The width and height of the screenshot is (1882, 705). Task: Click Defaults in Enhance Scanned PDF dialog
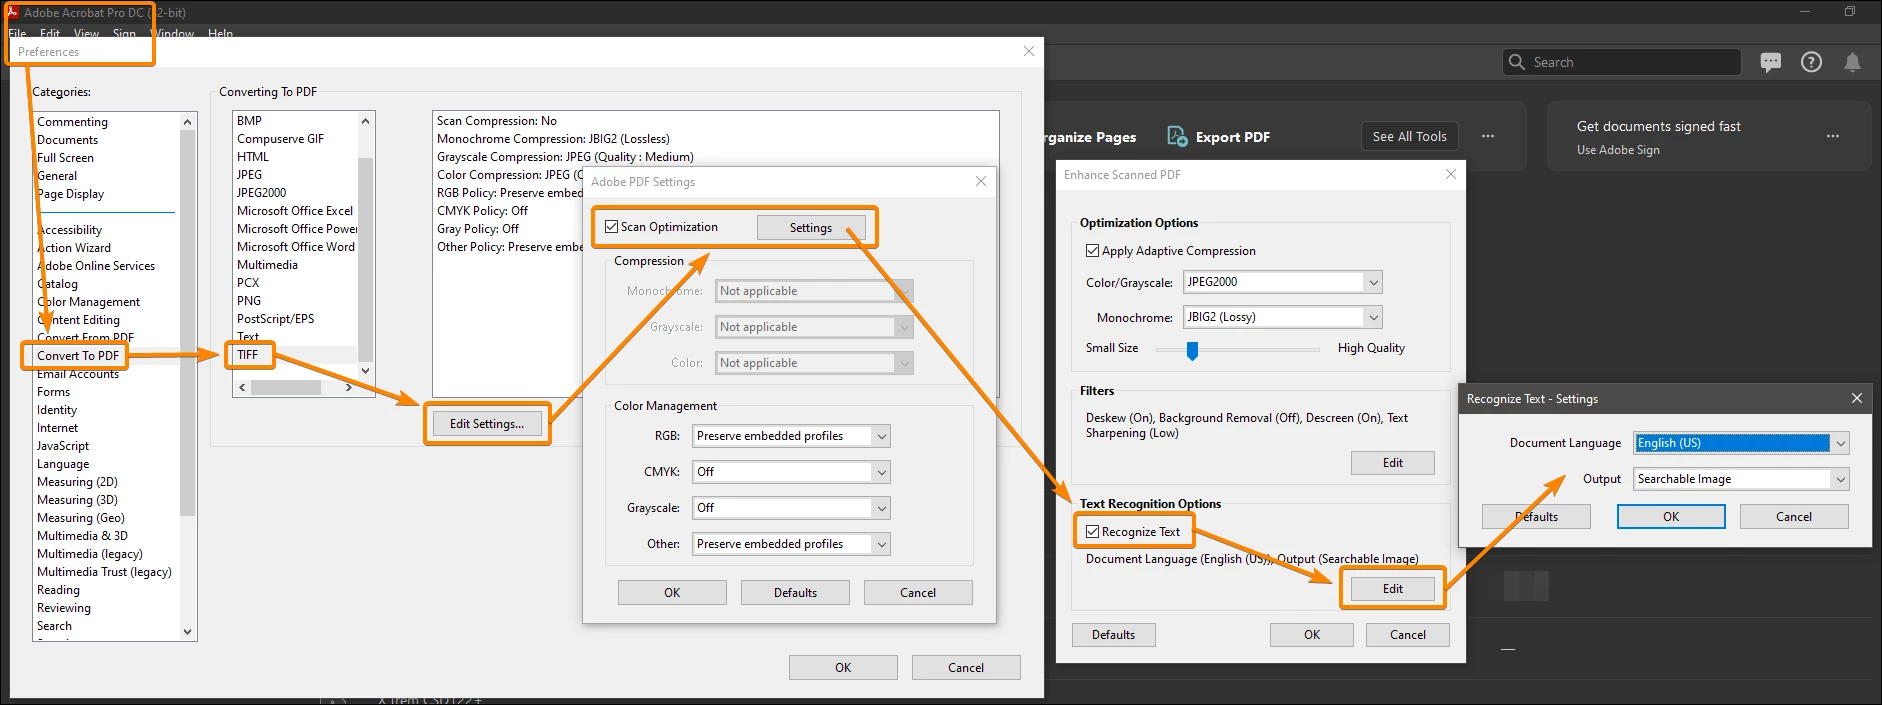[1113, 635]
